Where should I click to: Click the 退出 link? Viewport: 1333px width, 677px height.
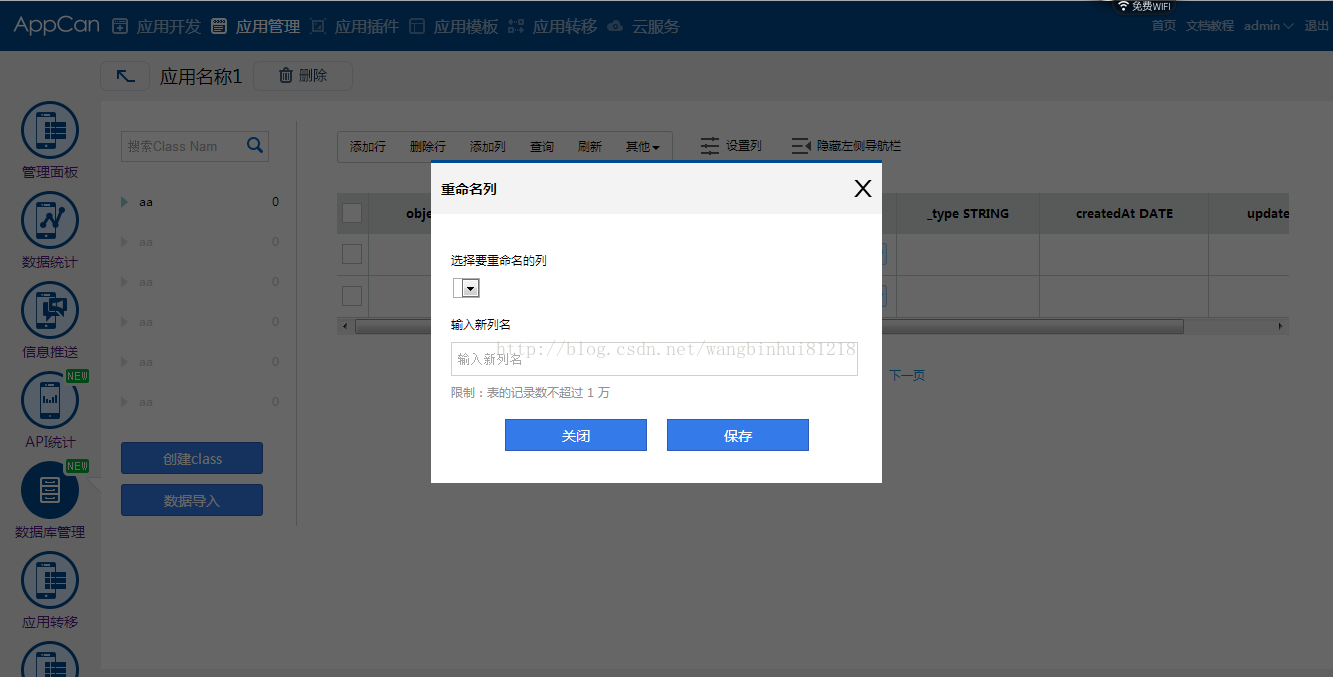coord(1317,26)
